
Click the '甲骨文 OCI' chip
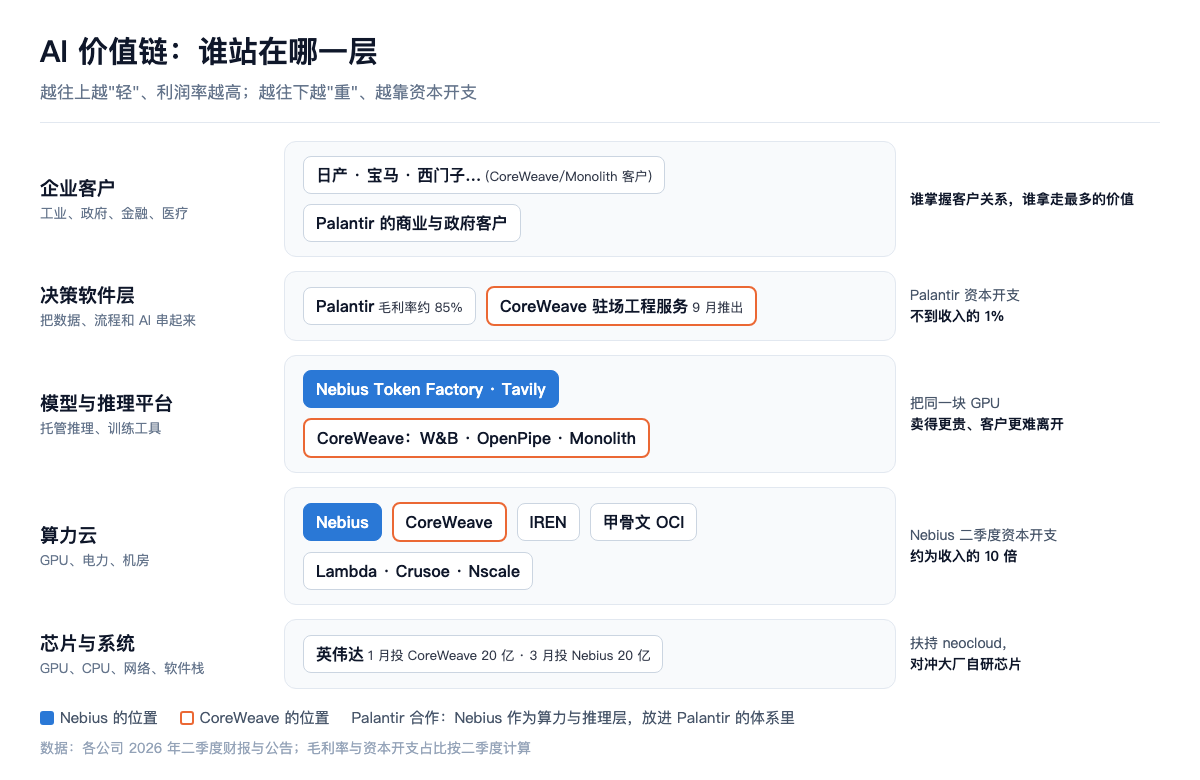tap(643, 522)
